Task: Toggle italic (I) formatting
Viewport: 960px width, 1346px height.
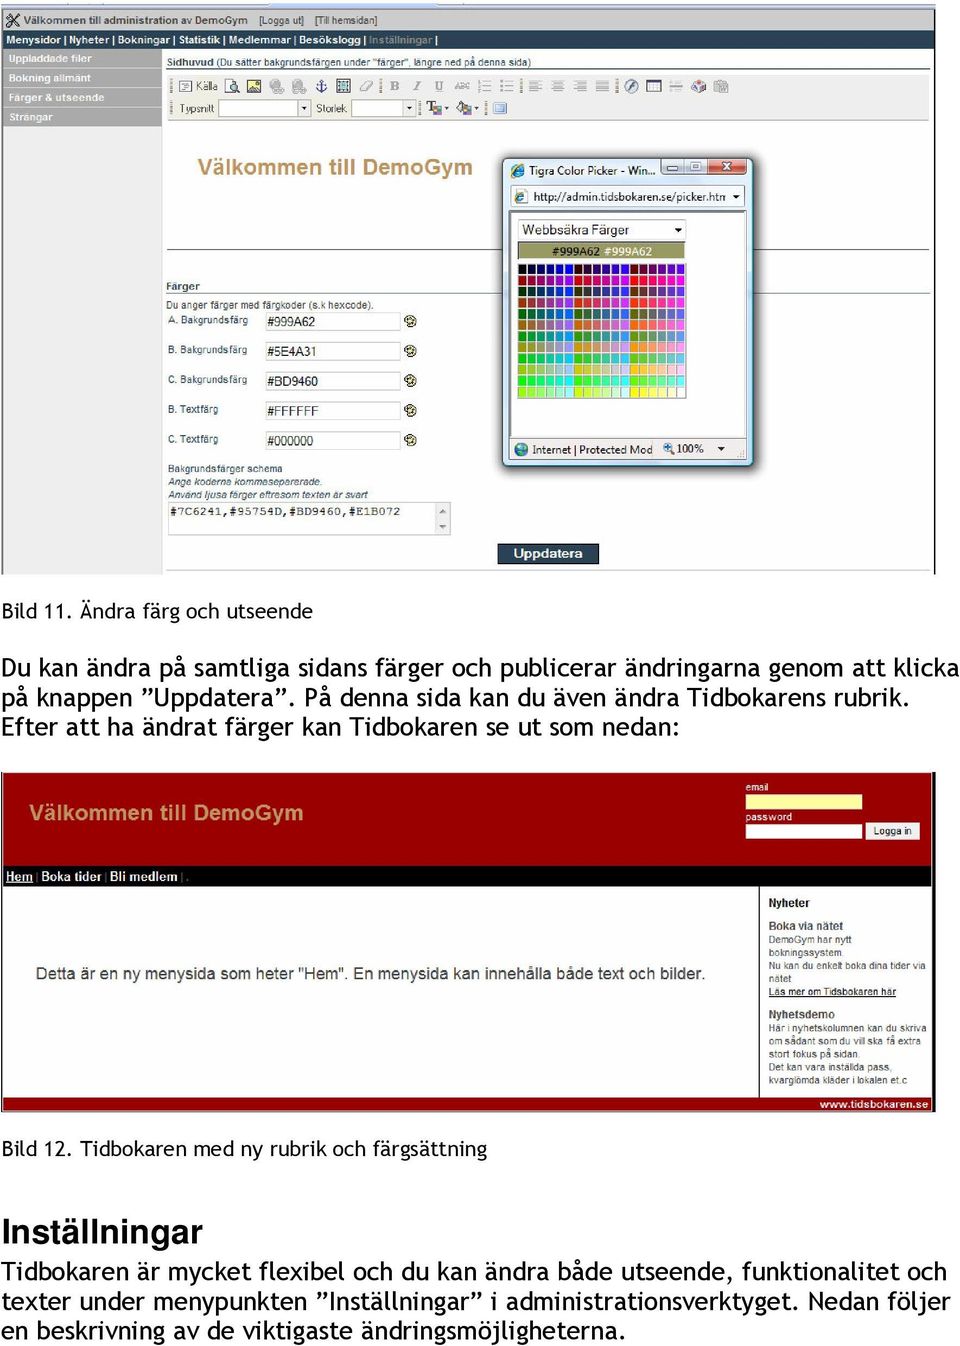Action: (417, 87)
